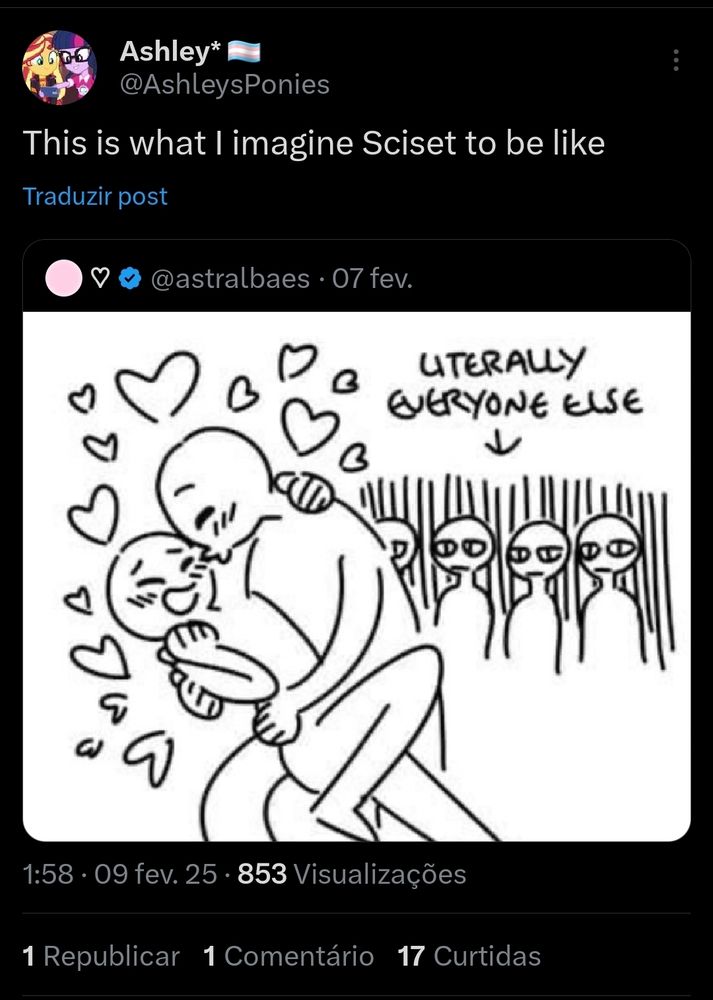Show the 17 Curtidas list
Viewport: 713px width, 1000px height.
click(469, 956)
